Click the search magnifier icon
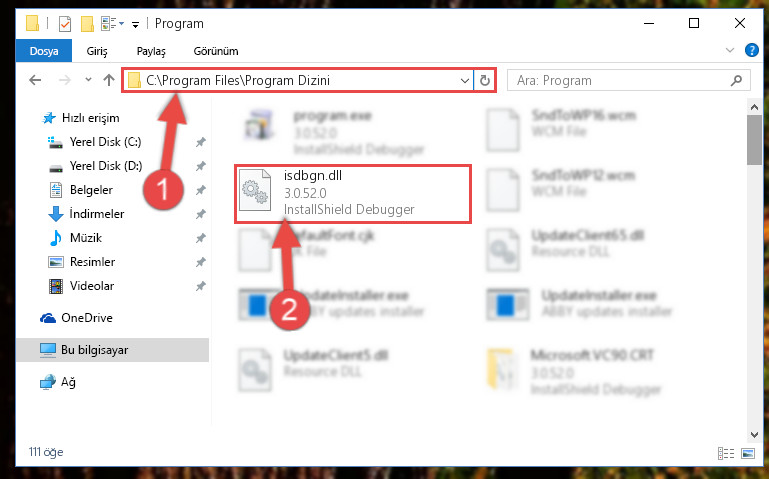 (736, 80)
